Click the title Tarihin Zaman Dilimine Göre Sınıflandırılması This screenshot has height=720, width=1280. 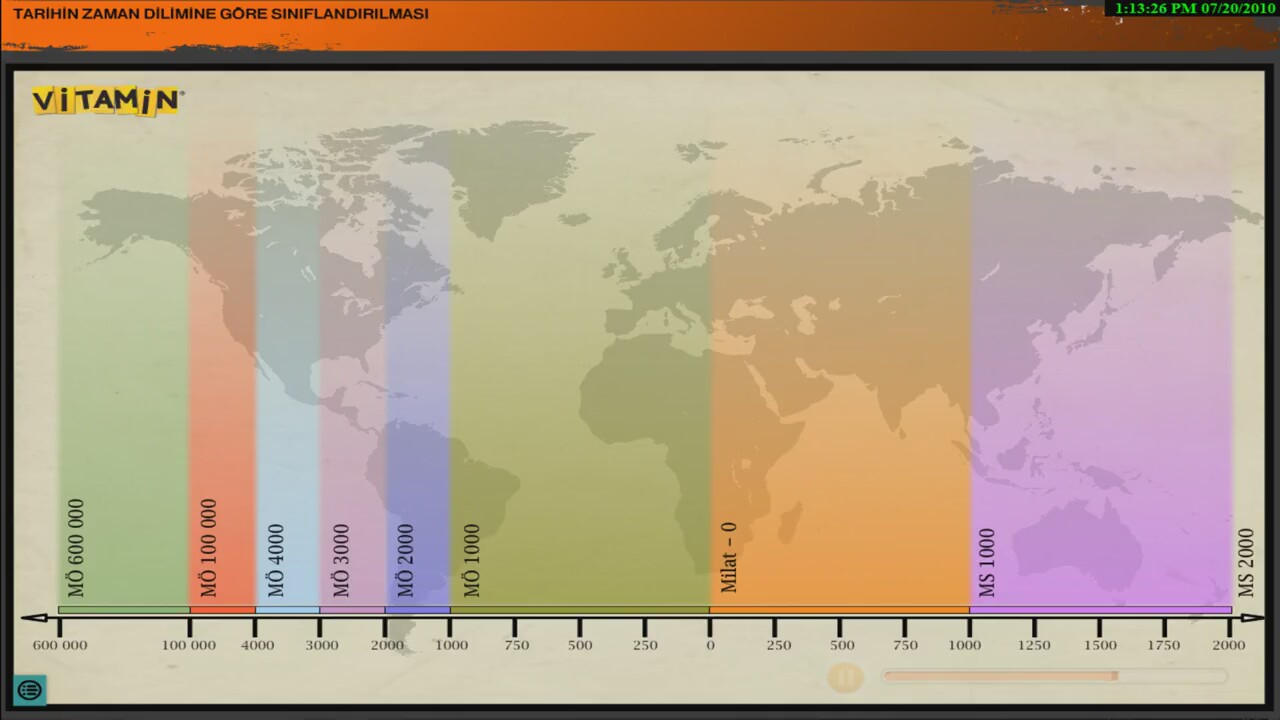[x=221, y=14]
